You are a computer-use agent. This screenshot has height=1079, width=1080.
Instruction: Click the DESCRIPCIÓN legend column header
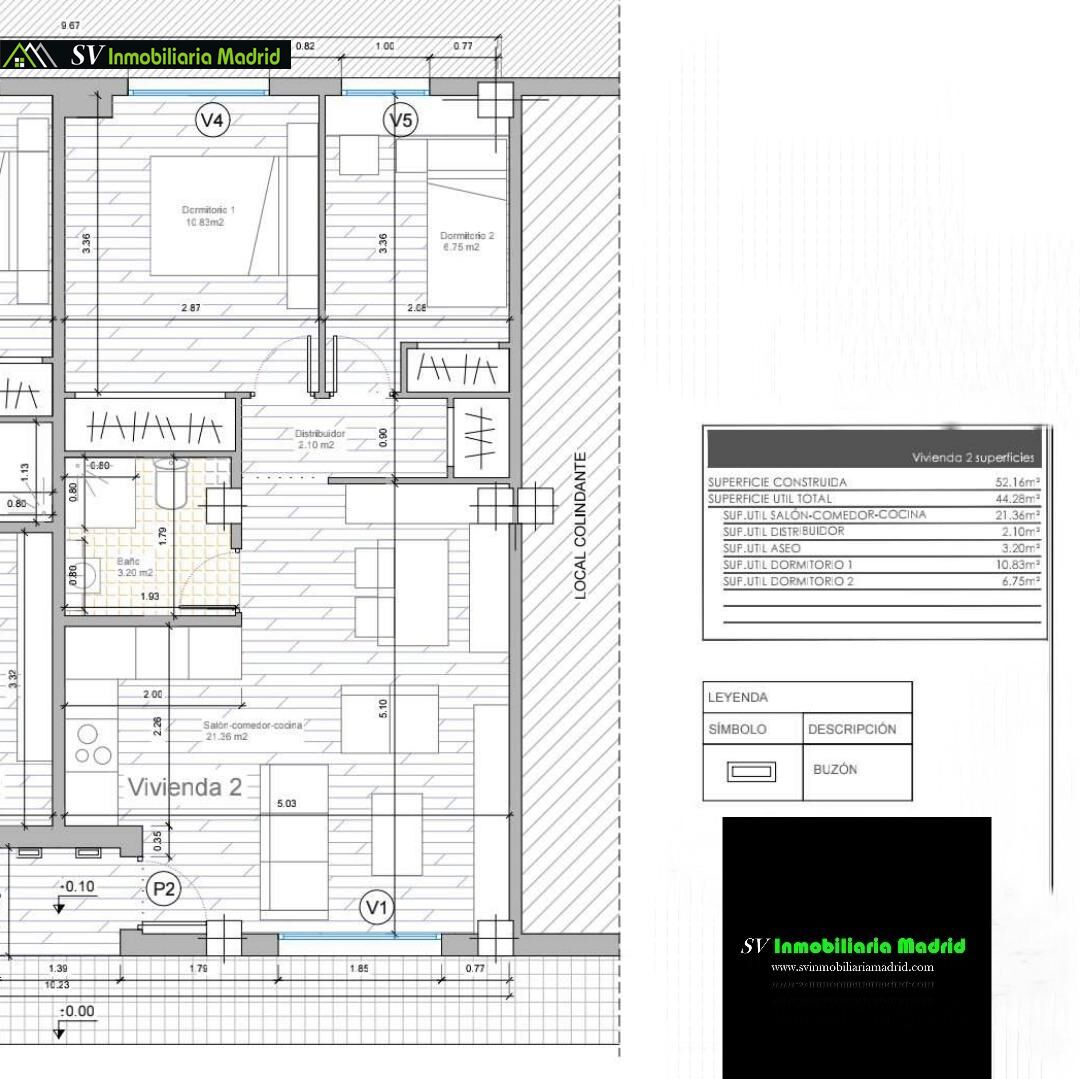pos(852,729)
